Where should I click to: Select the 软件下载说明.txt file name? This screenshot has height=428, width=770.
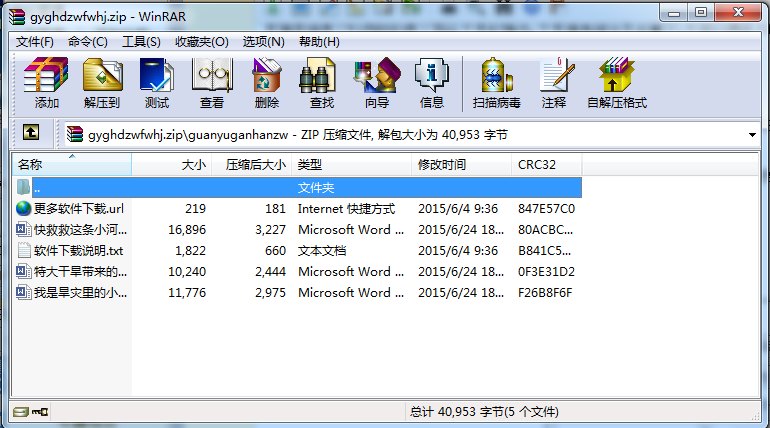(x=78, y=250)
